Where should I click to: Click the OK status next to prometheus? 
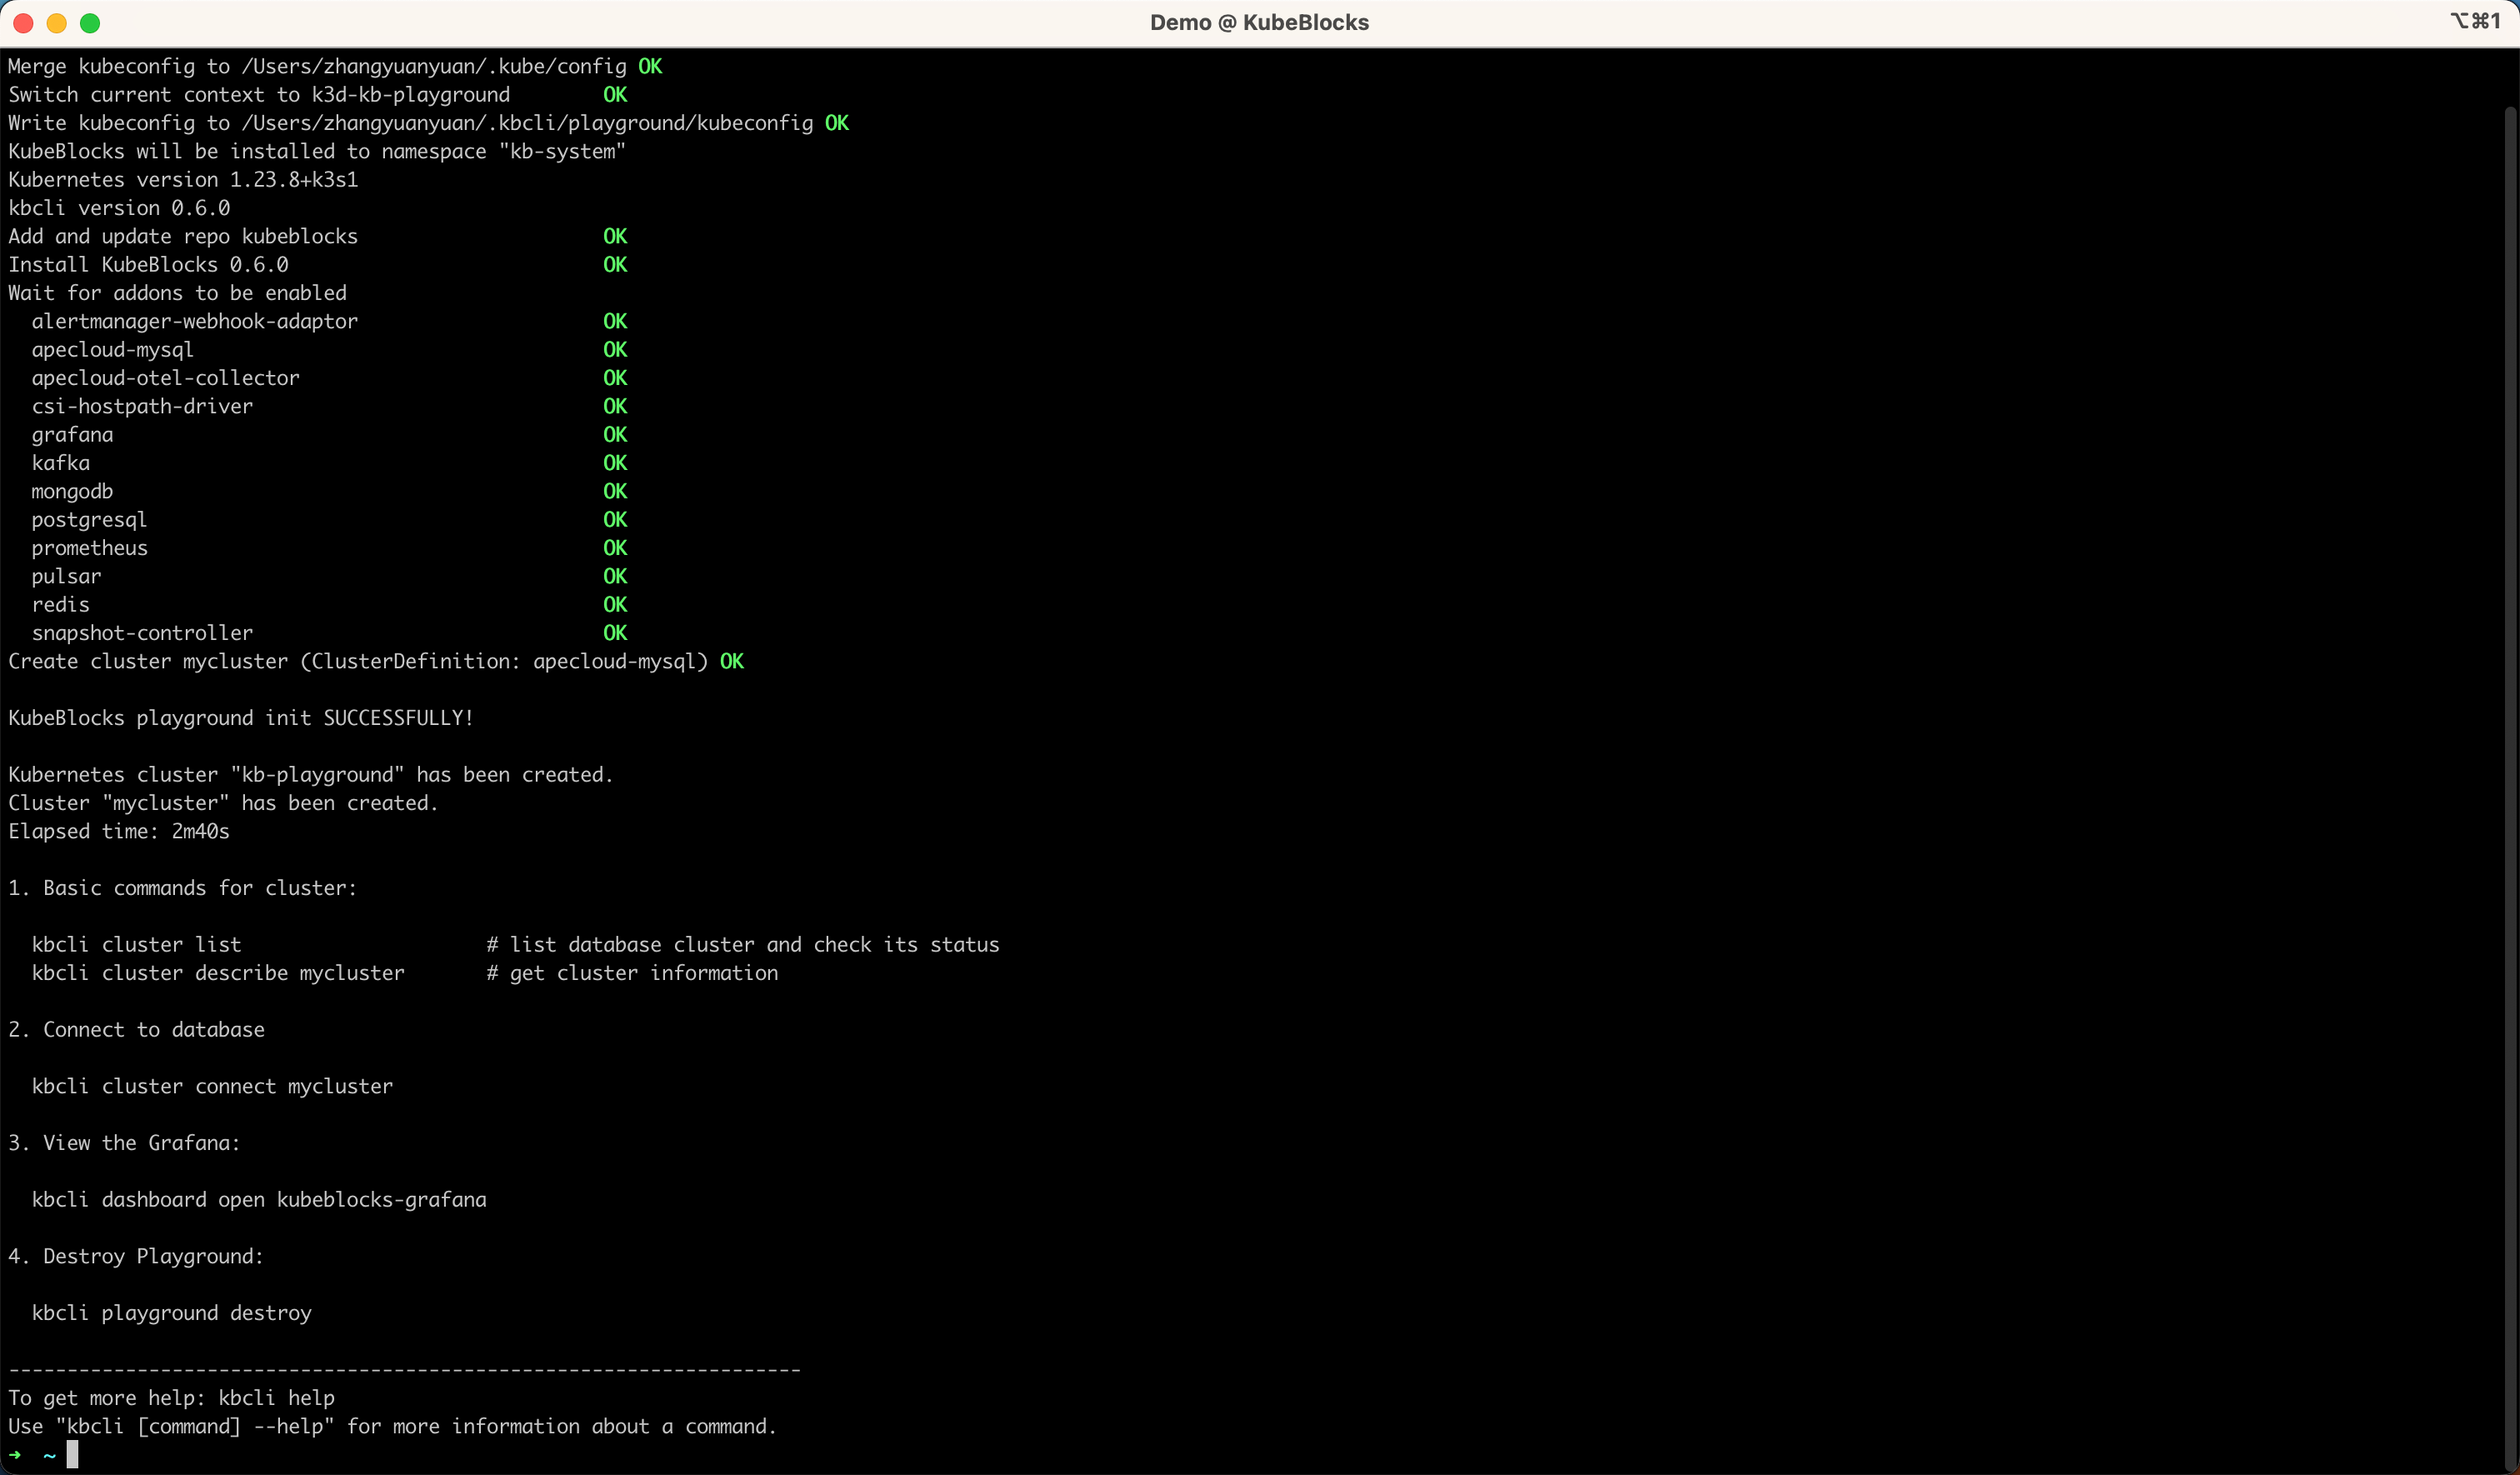(615, 548)
